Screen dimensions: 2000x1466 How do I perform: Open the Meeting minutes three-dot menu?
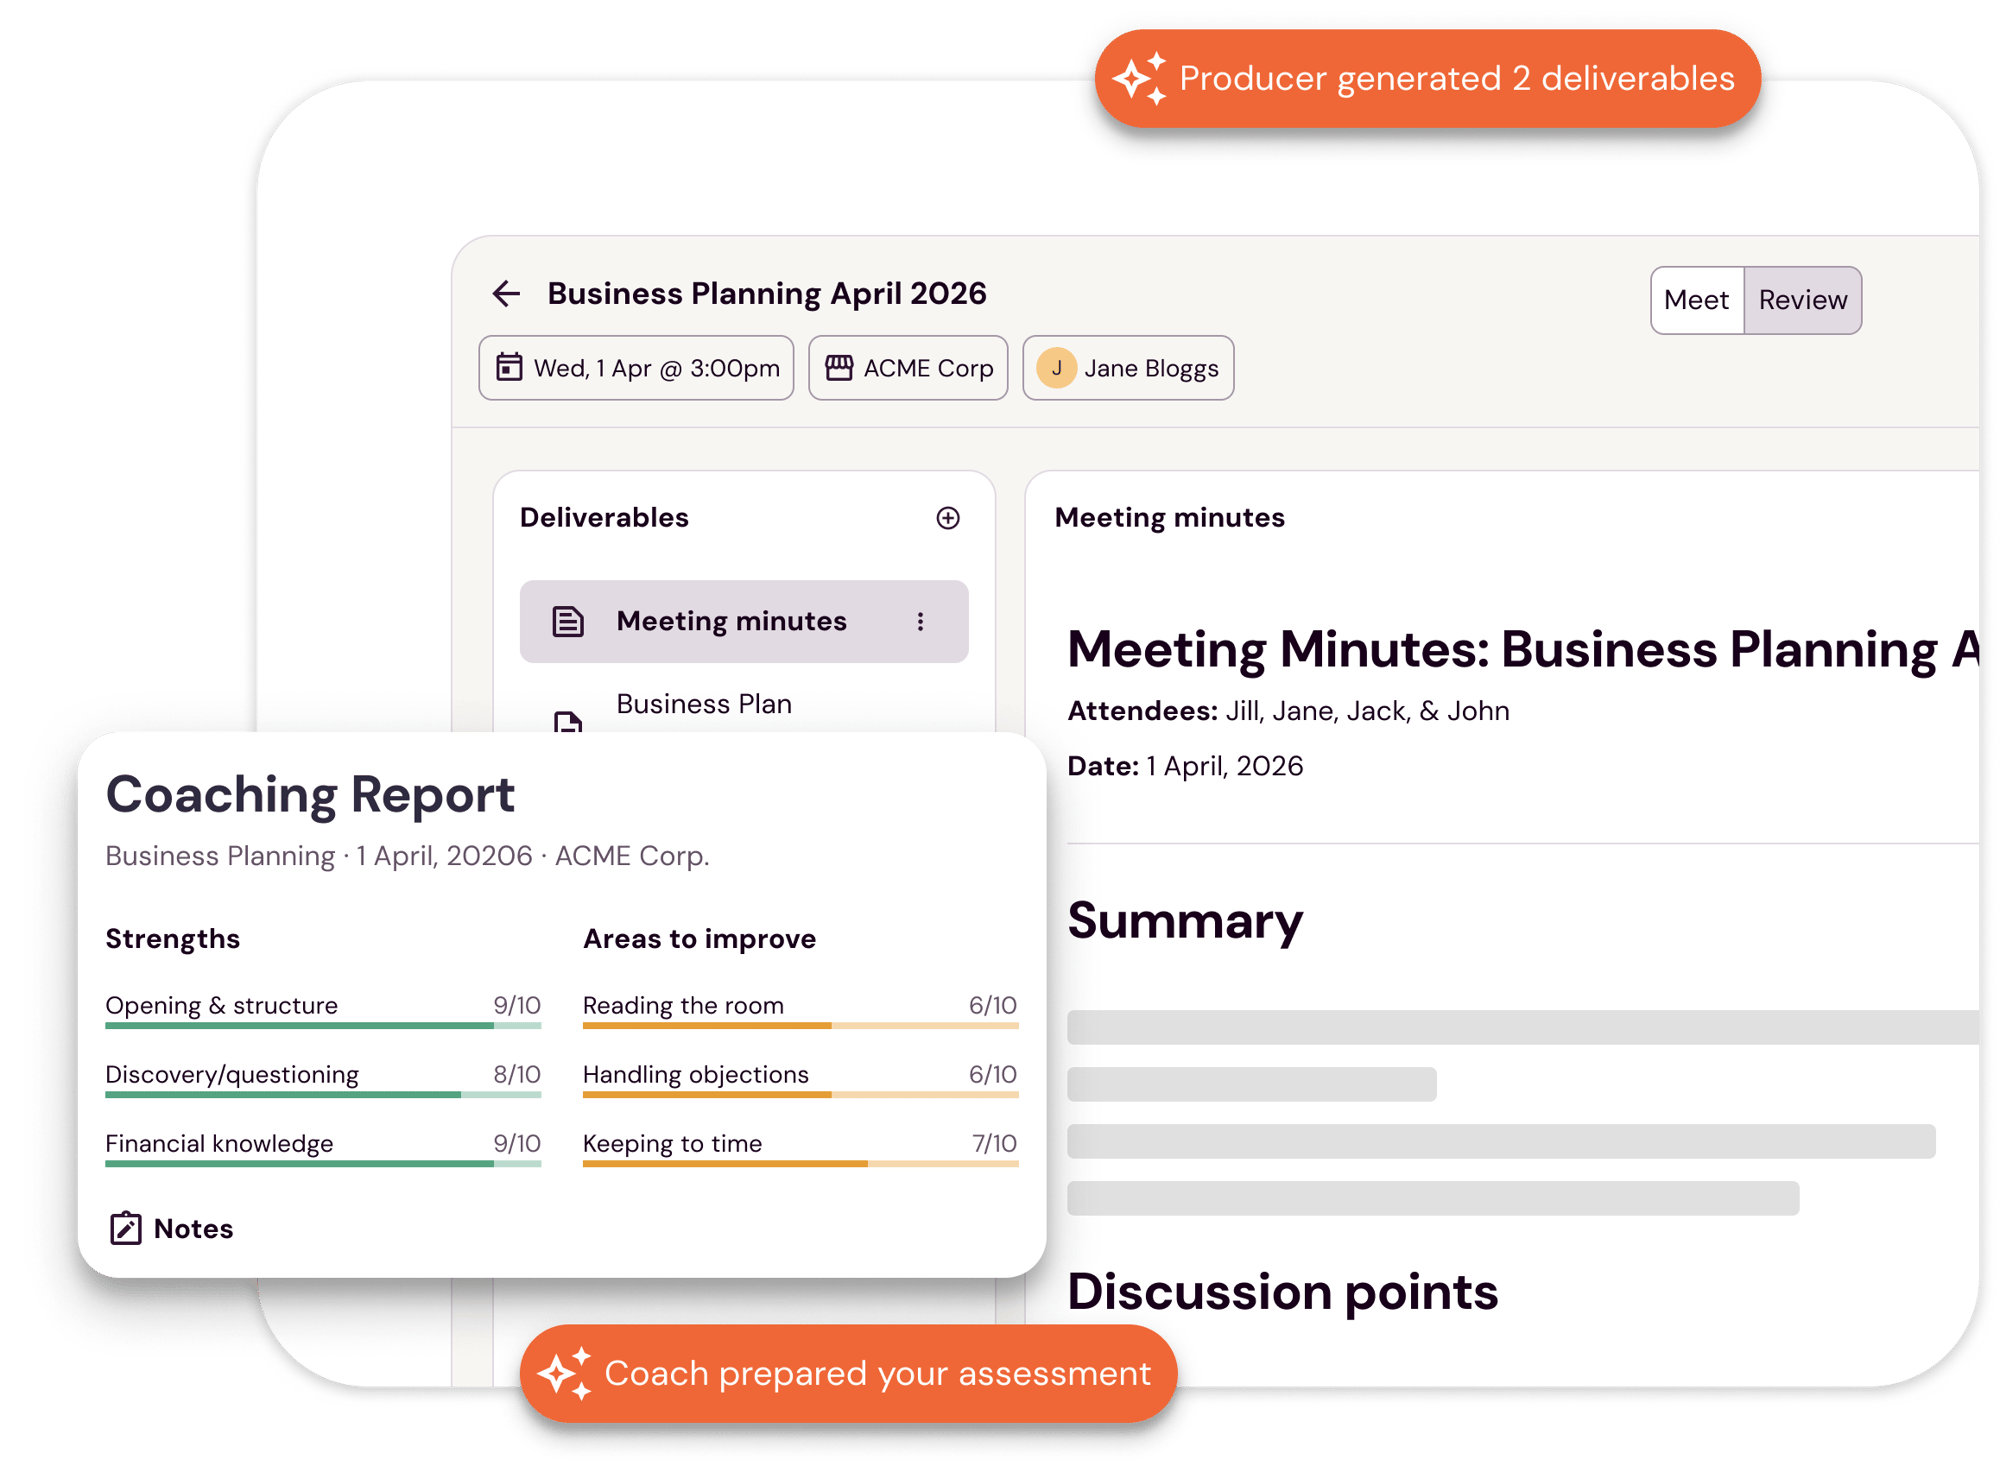(920, 622)
